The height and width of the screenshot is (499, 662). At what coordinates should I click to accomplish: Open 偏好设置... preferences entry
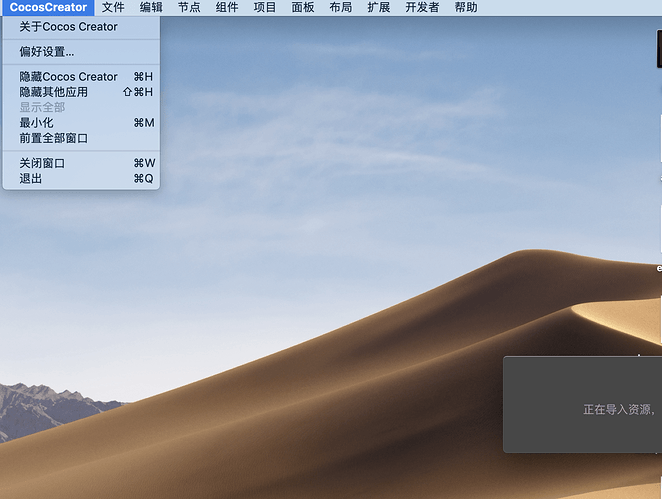[x=81, y=52]
